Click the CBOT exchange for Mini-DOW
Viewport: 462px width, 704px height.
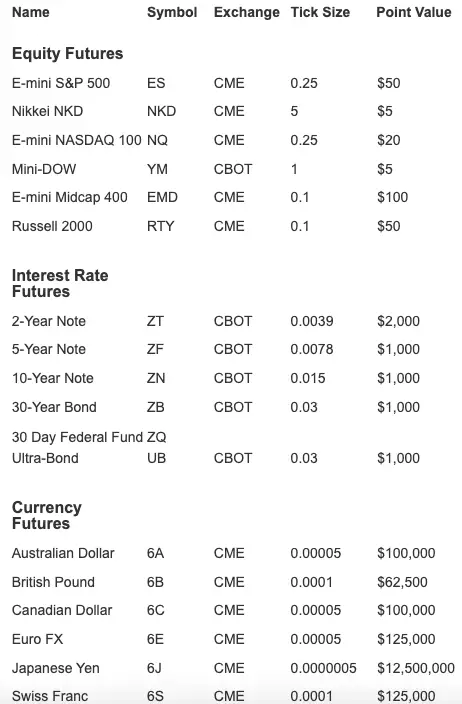pyautogui.click(x=233, y=169)
